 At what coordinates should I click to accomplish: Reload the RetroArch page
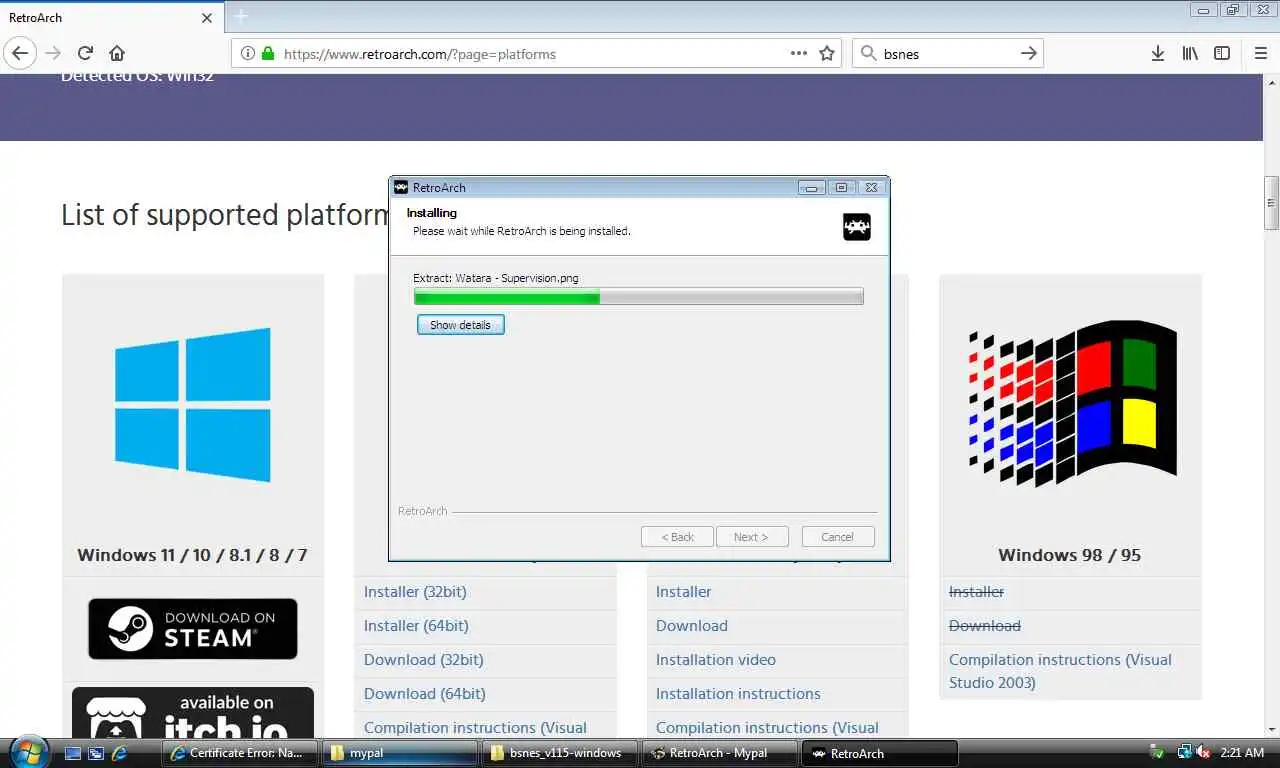pyautogui.click(x=85, y=53)
